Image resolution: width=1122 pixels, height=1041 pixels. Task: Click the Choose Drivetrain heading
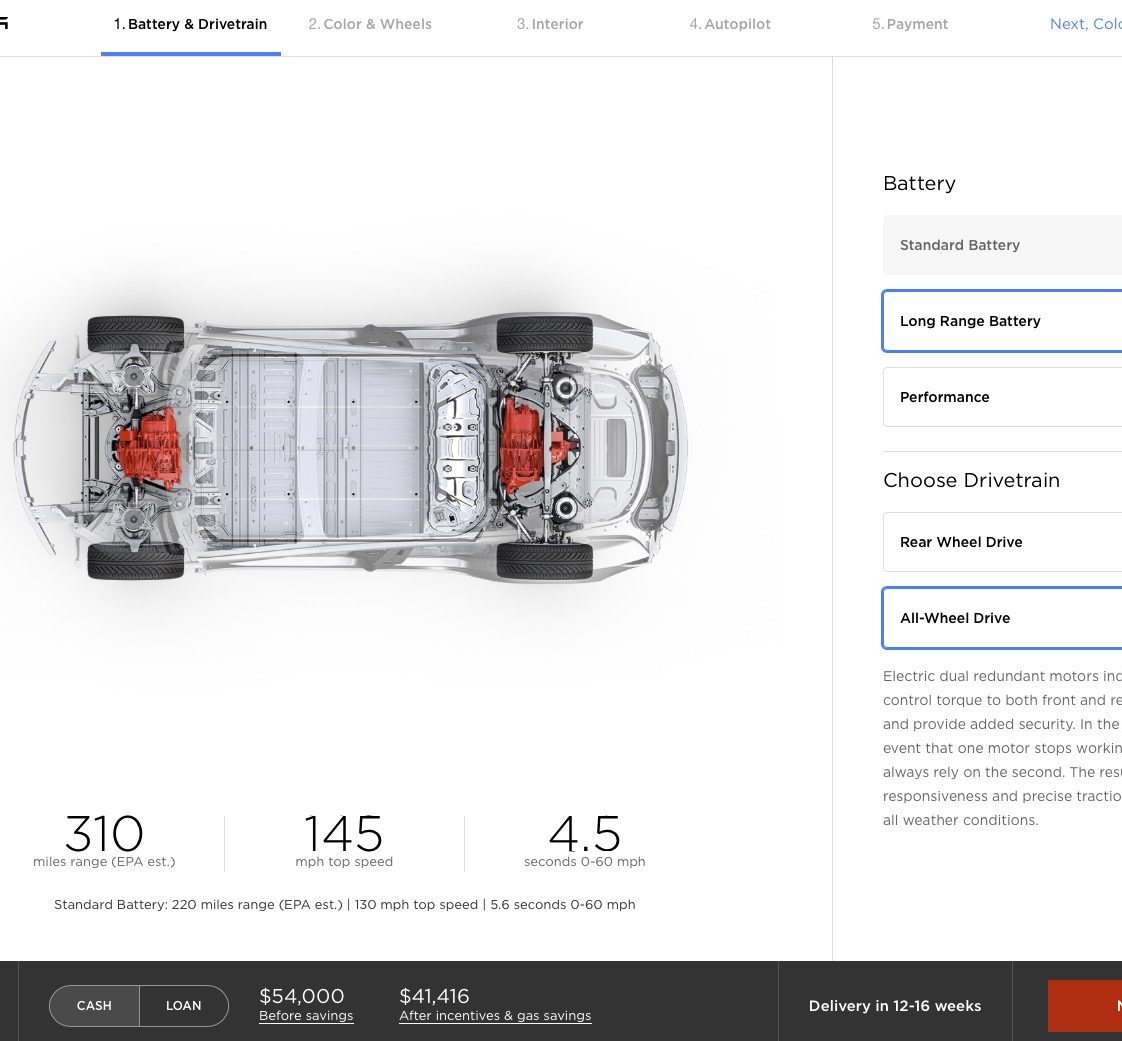click(972, 480)
